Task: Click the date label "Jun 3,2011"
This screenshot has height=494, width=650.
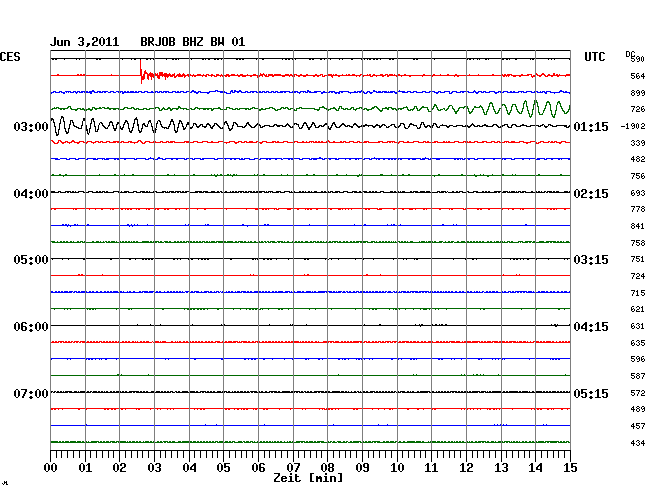Action: (x=84, y=42)
